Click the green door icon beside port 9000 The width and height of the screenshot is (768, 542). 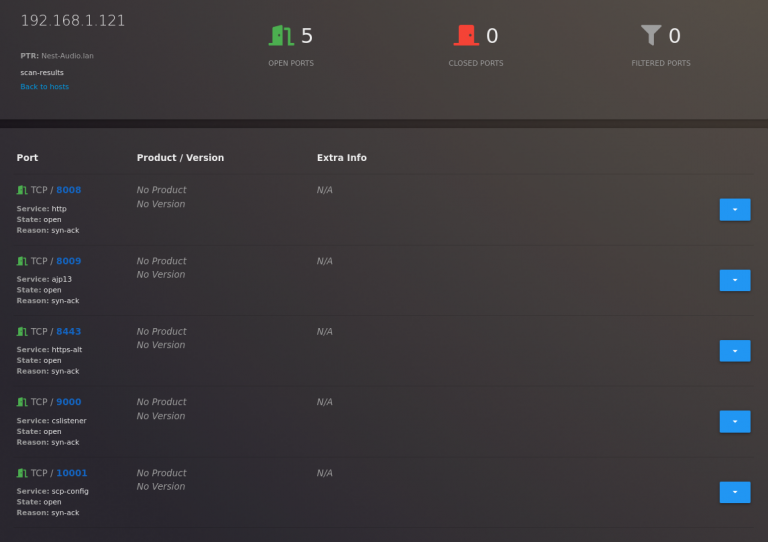coord(22,402)
